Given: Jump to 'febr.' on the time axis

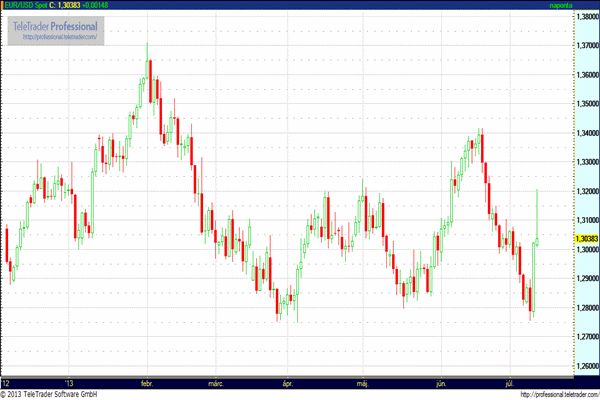Looking at the screenshot, I should coord(144,383).
